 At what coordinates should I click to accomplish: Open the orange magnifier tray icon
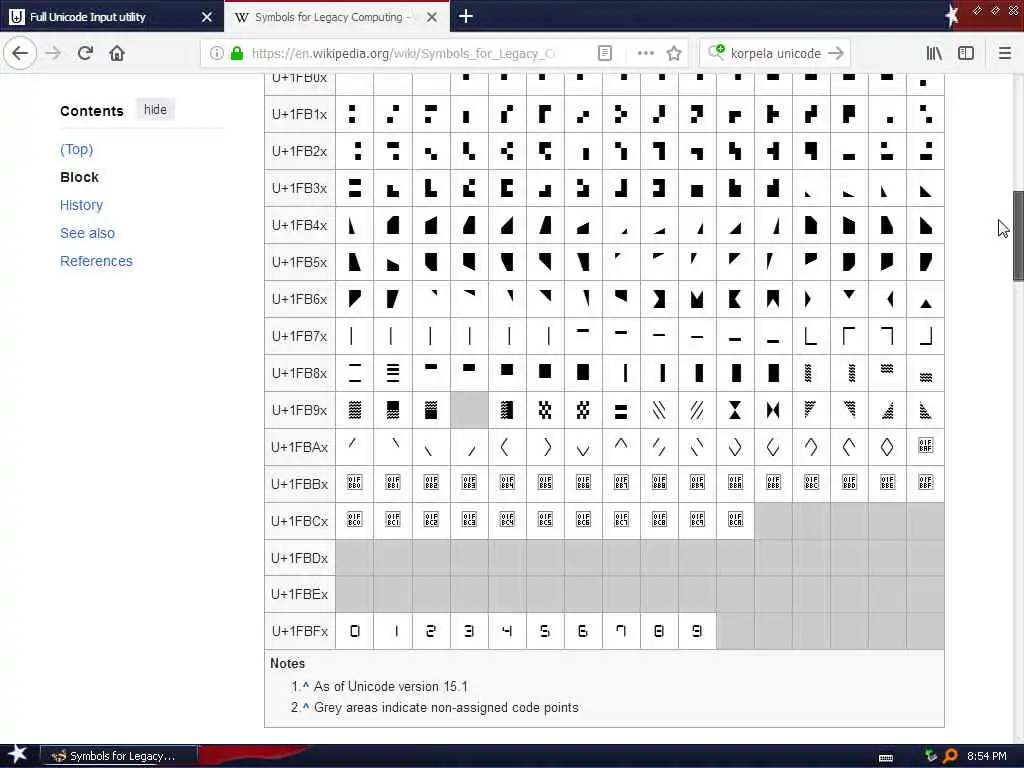tap(950, 756)
